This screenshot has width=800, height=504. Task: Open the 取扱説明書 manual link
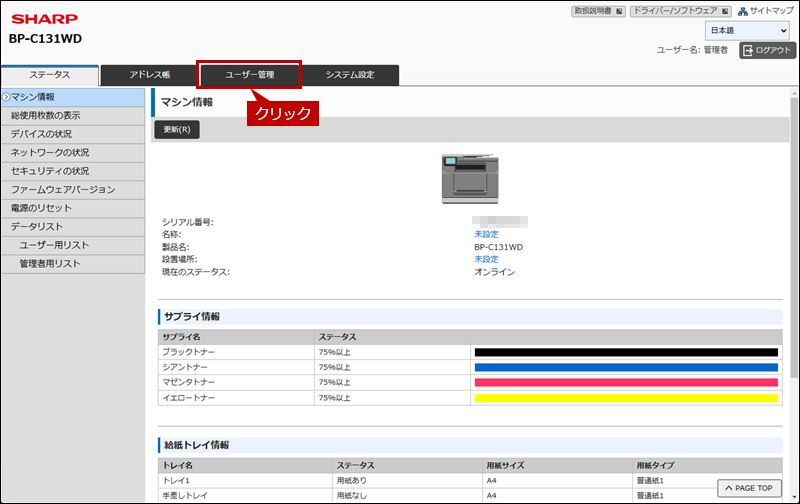(x=598, y=11)
